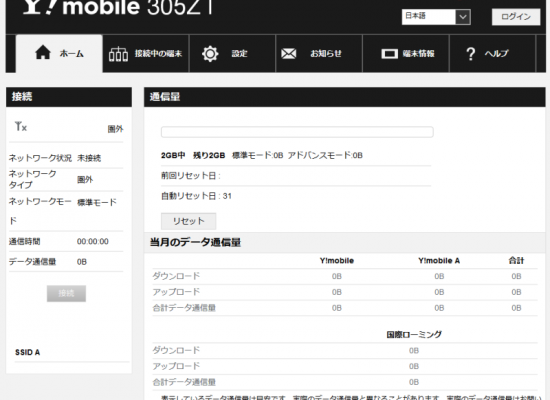Click アップロード row in roaming table
Viewport: 550px width, 400px height.
pyautogui.click(x=345, y=366)
